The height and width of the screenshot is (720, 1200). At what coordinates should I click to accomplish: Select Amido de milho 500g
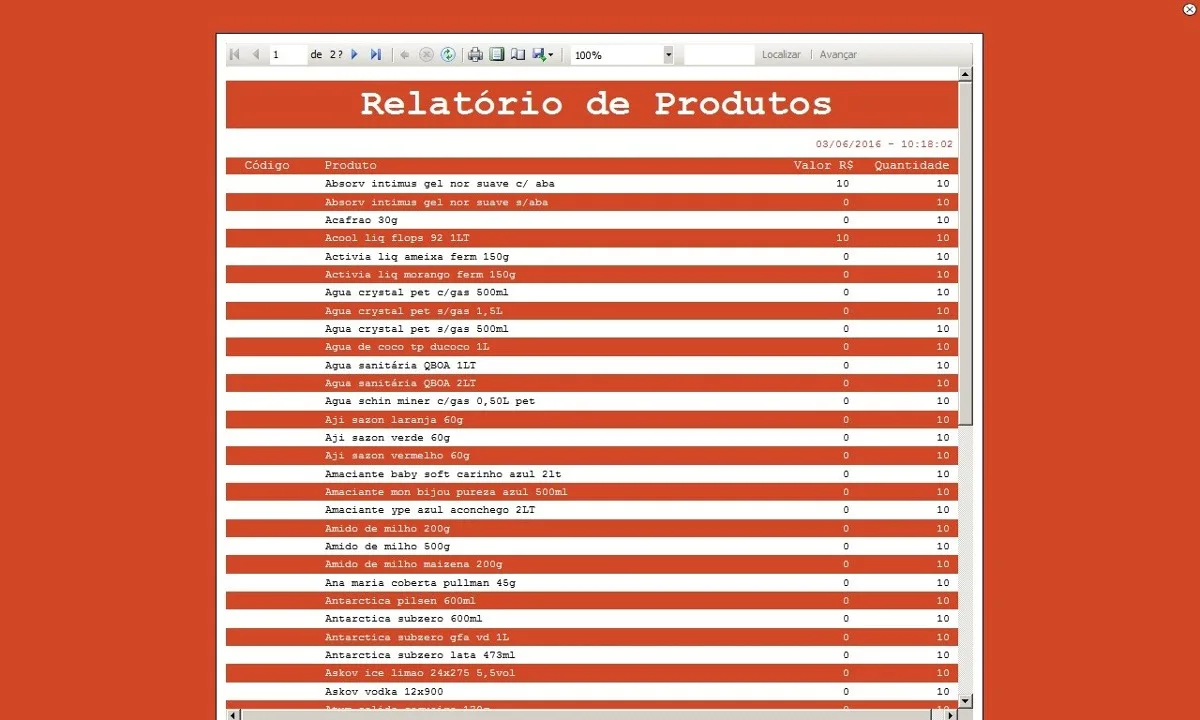coord(592,546)
